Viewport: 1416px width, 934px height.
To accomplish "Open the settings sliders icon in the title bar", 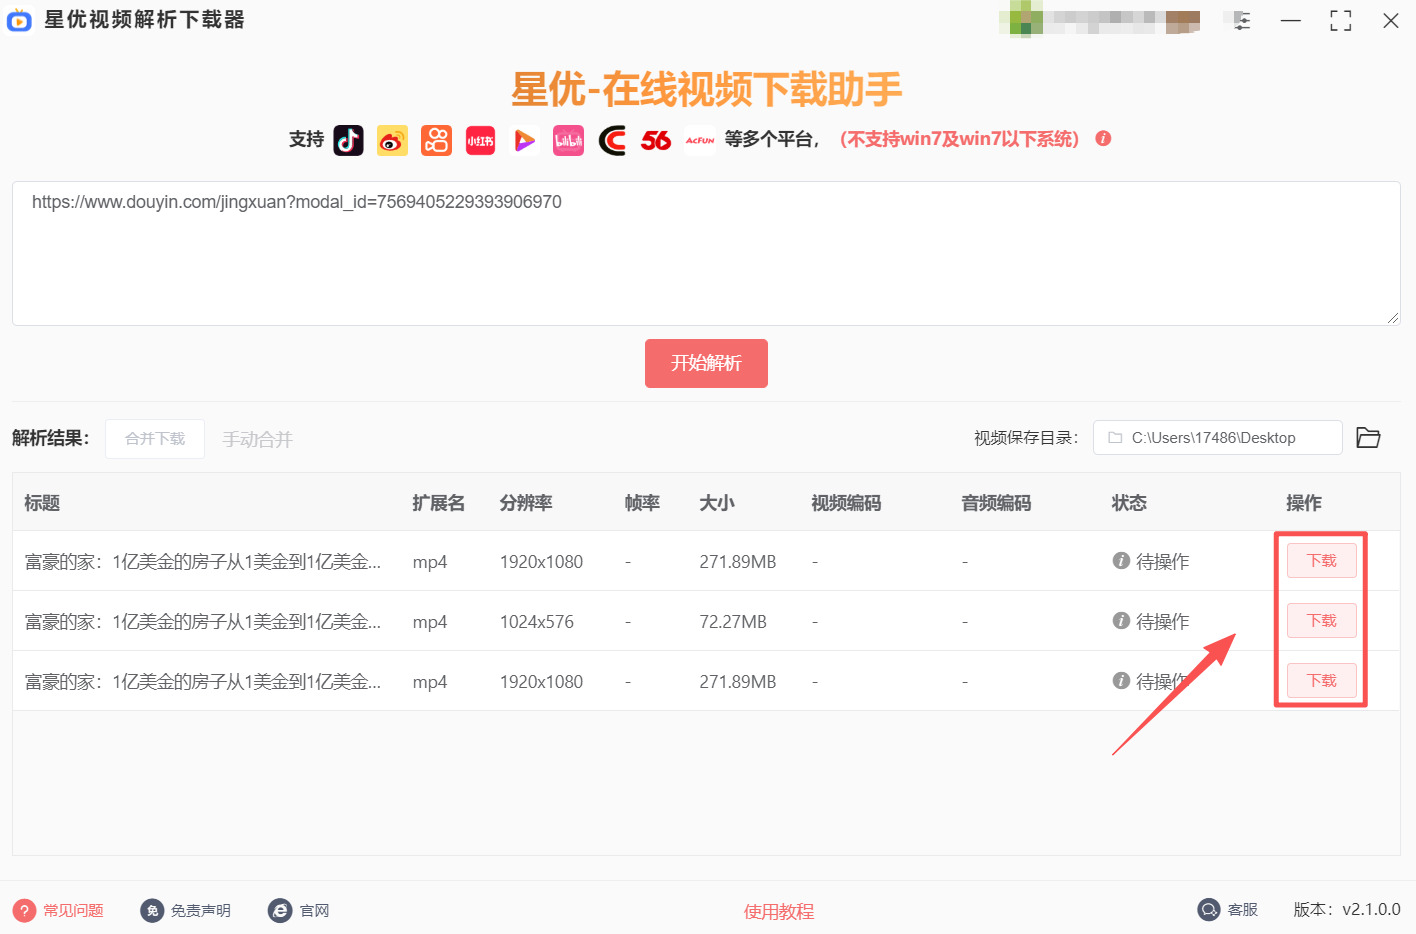I will (1241, 21).
